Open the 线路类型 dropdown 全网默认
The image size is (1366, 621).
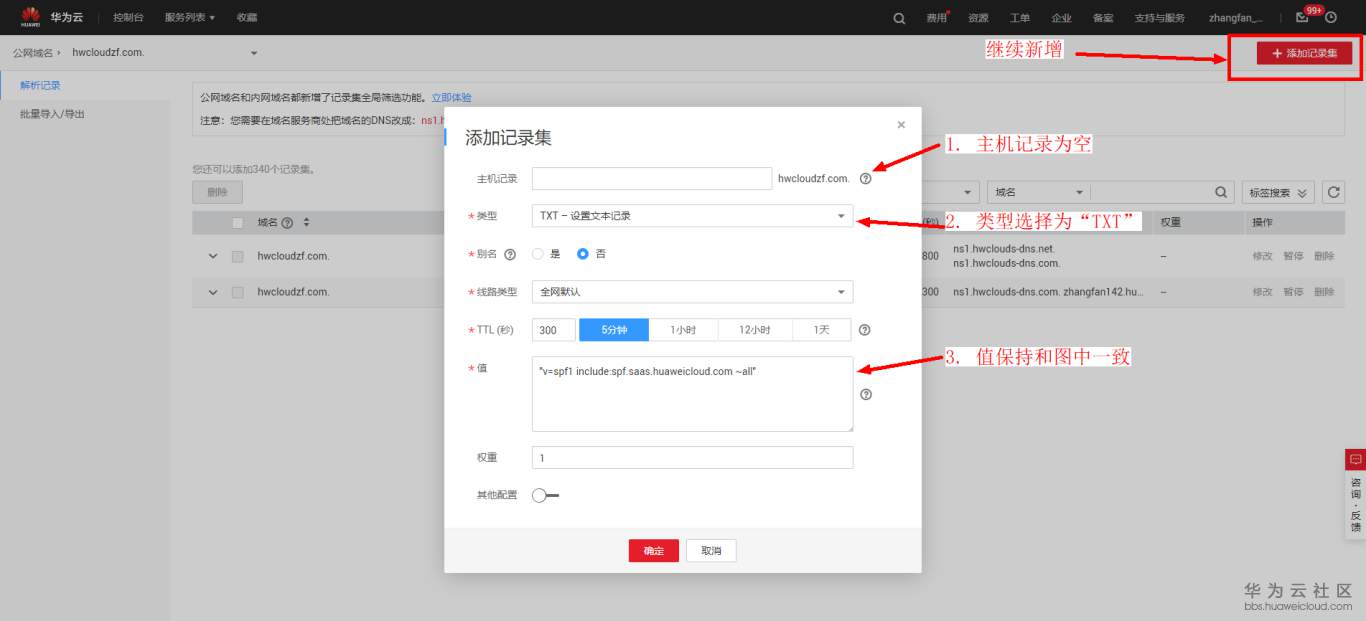pos(692,292)
